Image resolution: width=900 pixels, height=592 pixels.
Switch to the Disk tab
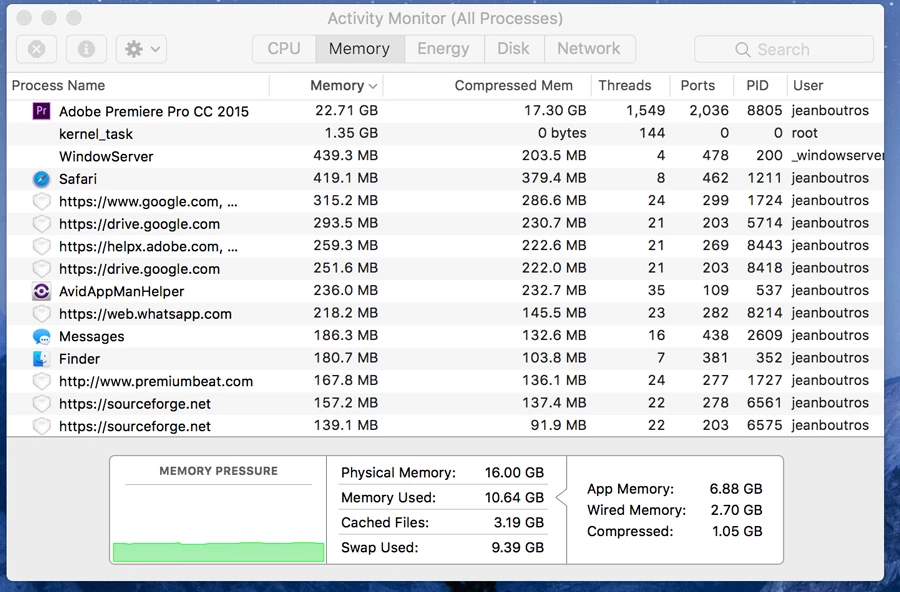coord(514,49)
